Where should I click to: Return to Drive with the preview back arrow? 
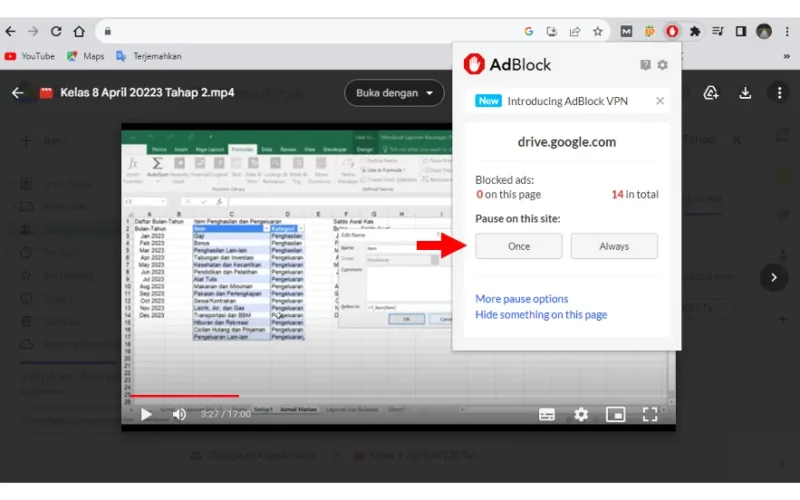17,93
